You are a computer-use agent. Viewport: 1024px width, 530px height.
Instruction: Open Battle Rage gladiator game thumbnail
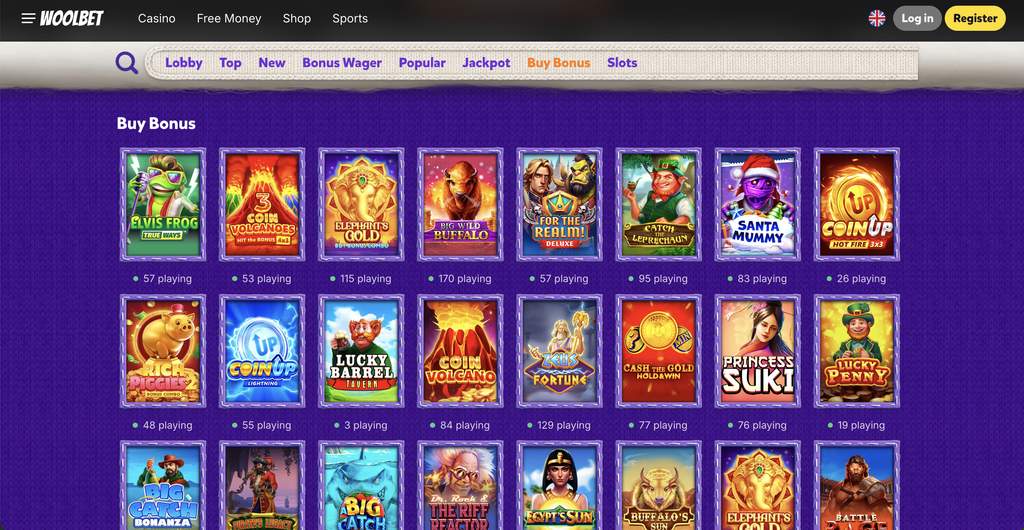857,486
